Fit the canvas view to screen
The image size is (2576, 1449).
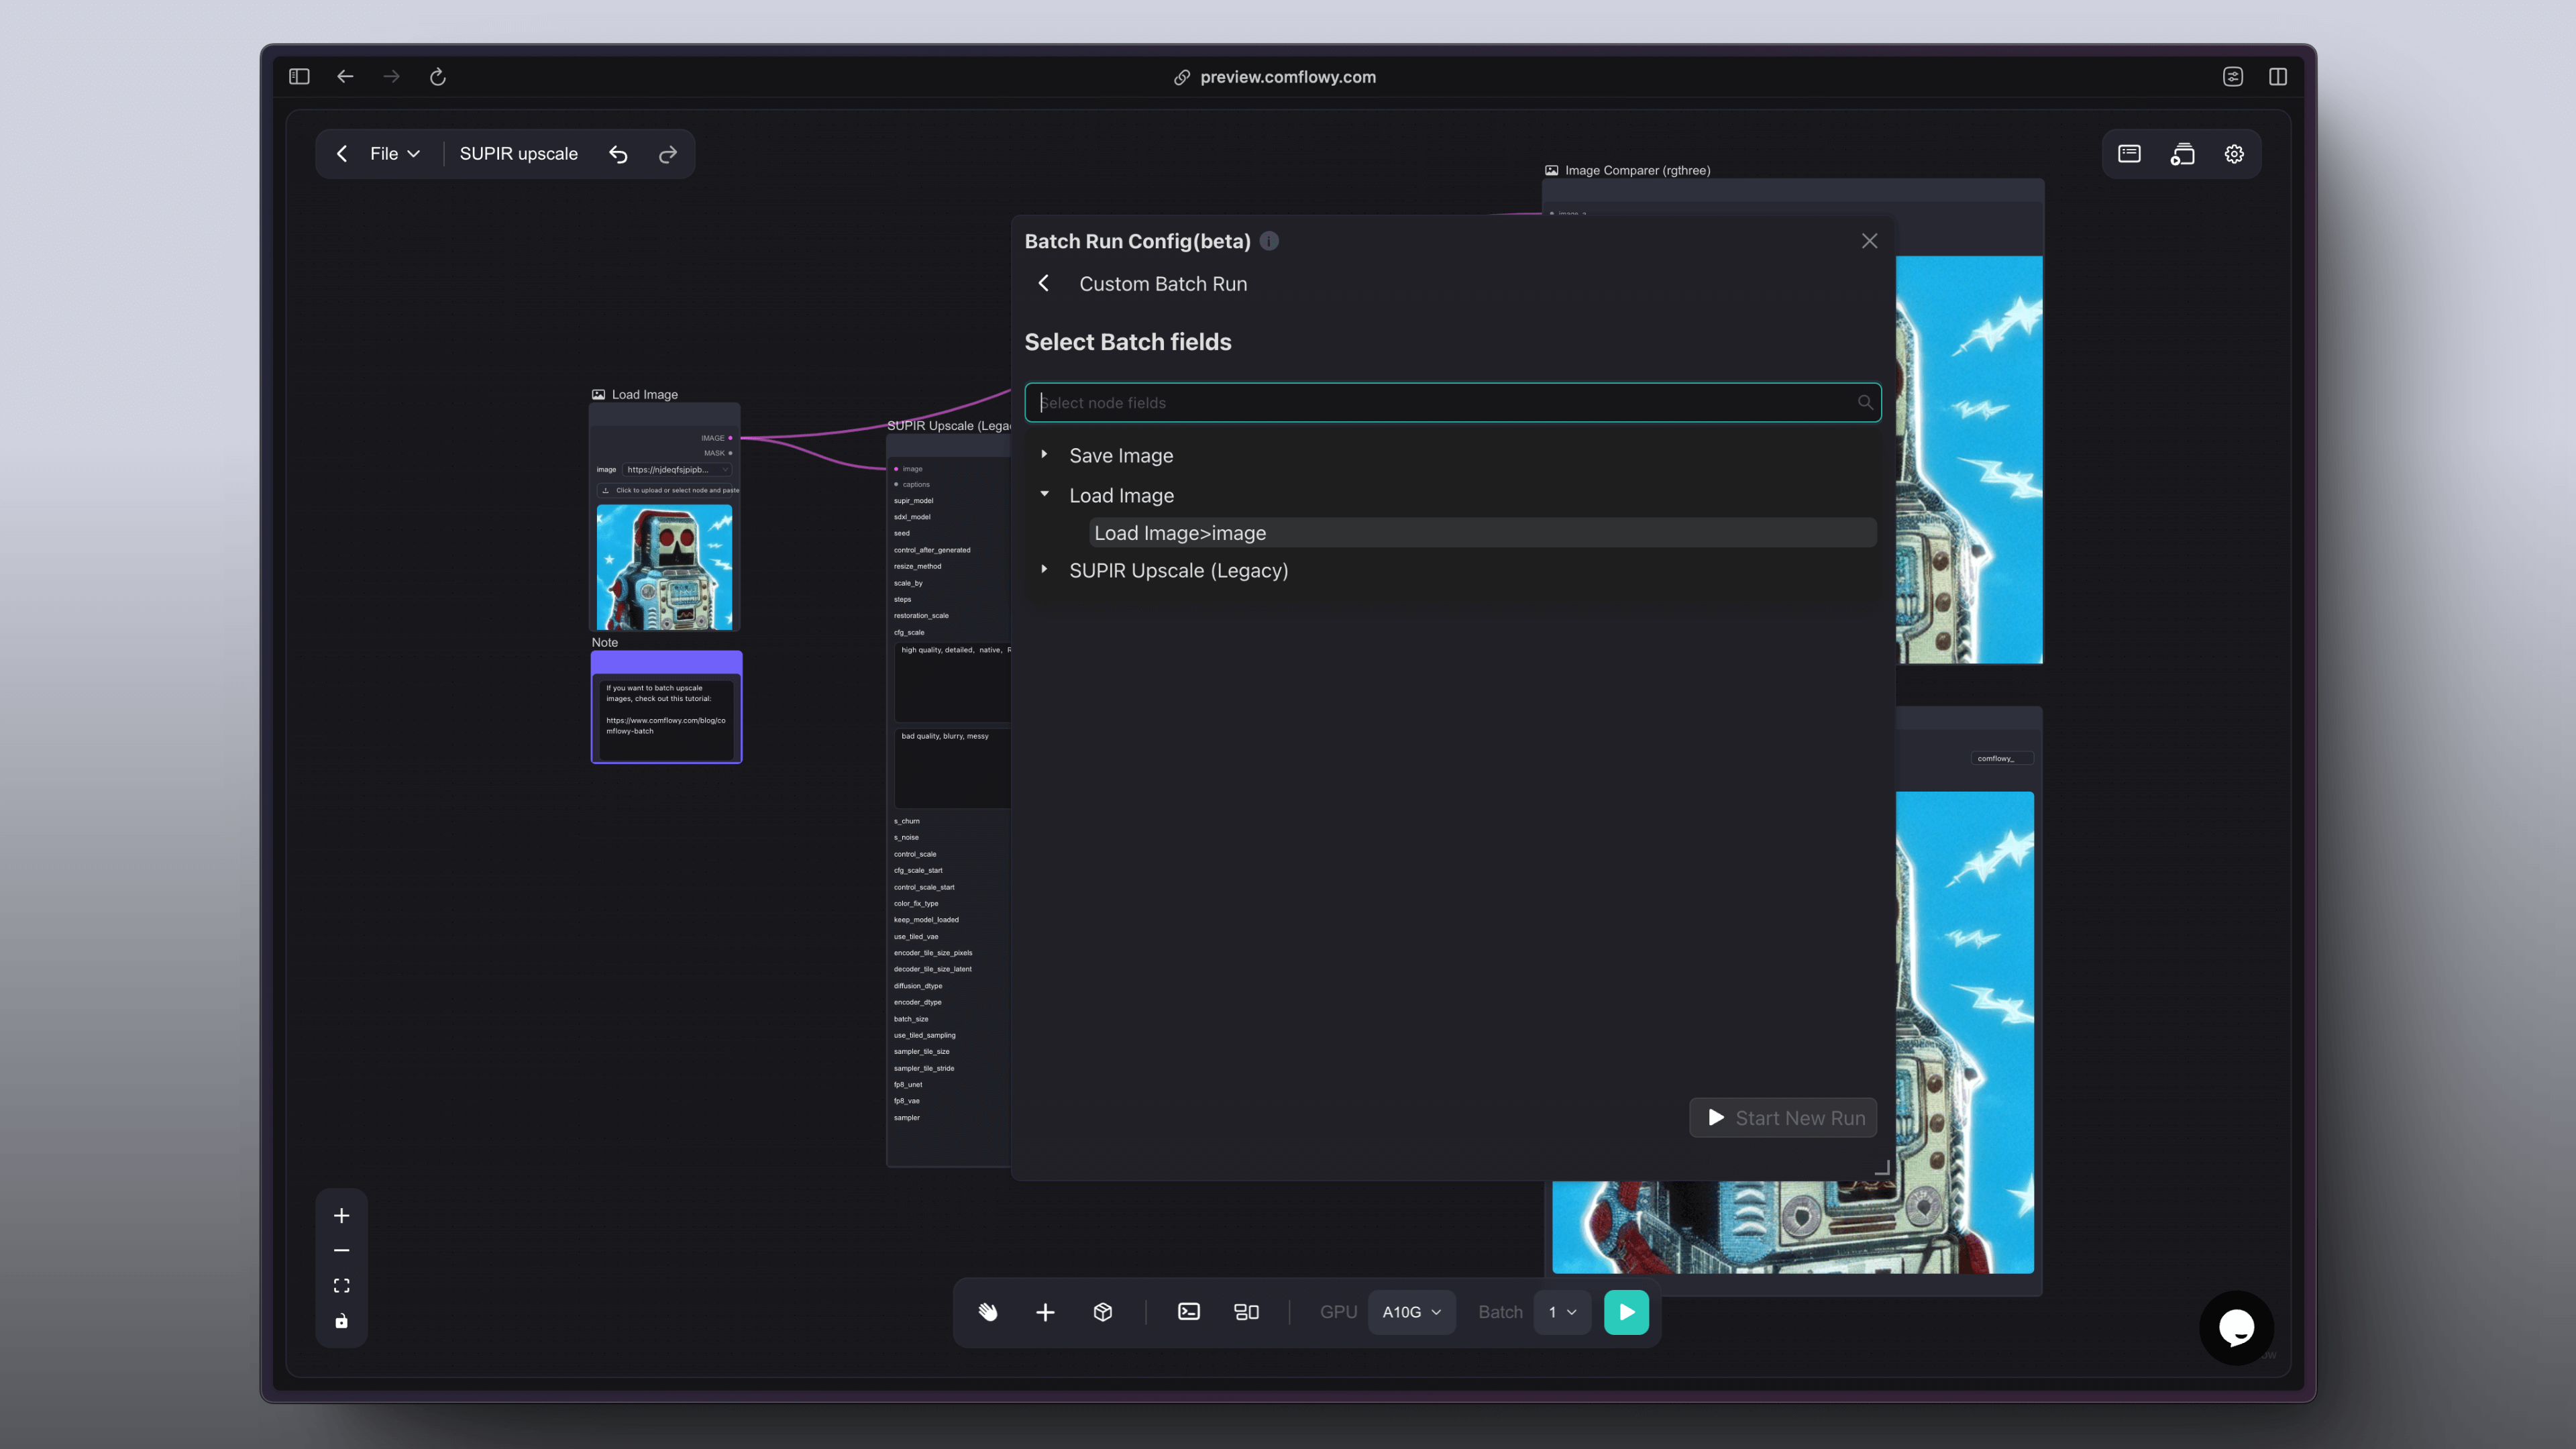341,1286
